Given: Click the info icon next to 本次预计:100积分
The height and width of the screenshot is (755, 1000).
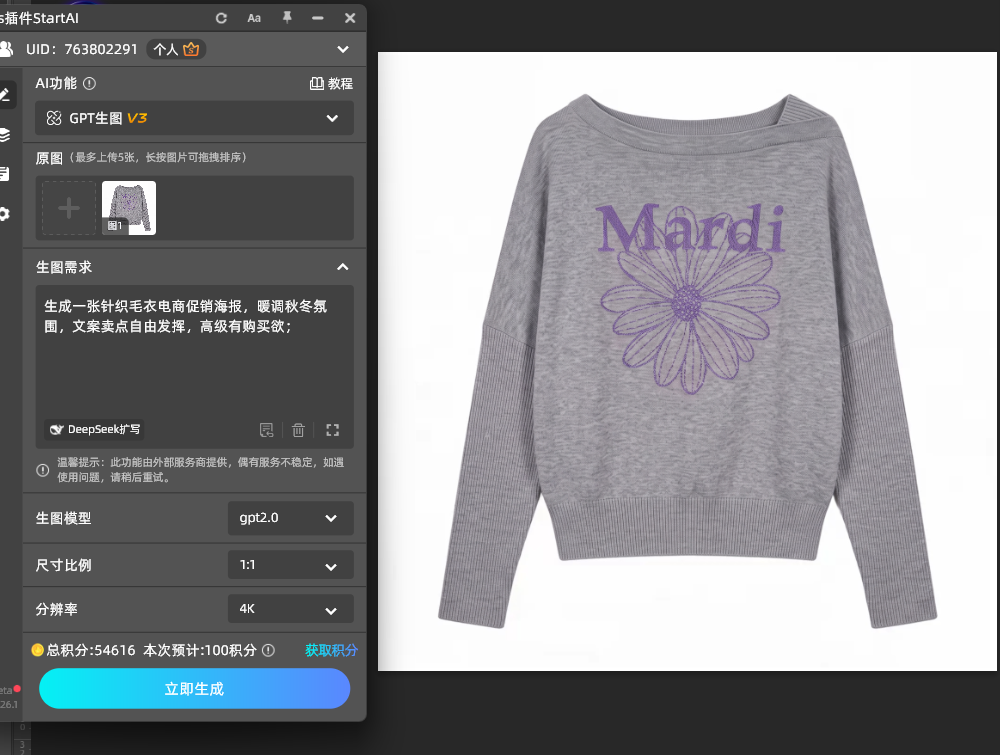Looking at the screenshot, I should [268, 650].
